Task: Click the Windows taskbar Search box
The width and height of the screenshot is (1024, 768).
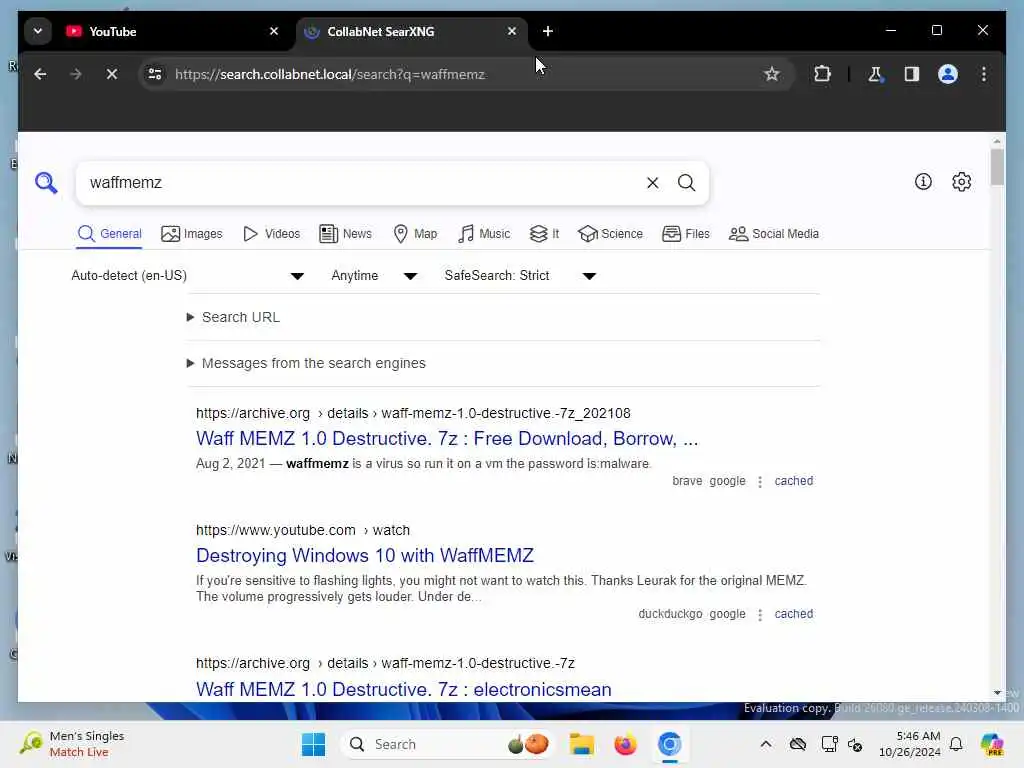Action: click(447, 744)
